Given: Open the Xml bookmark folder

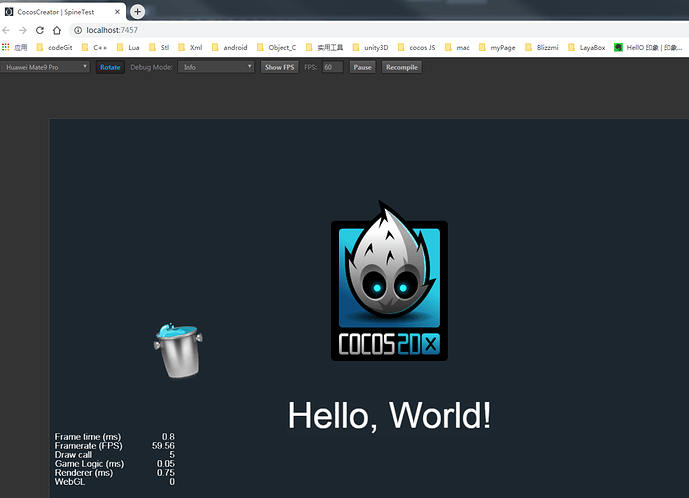Looking at the screenshot, I should 190,47.
